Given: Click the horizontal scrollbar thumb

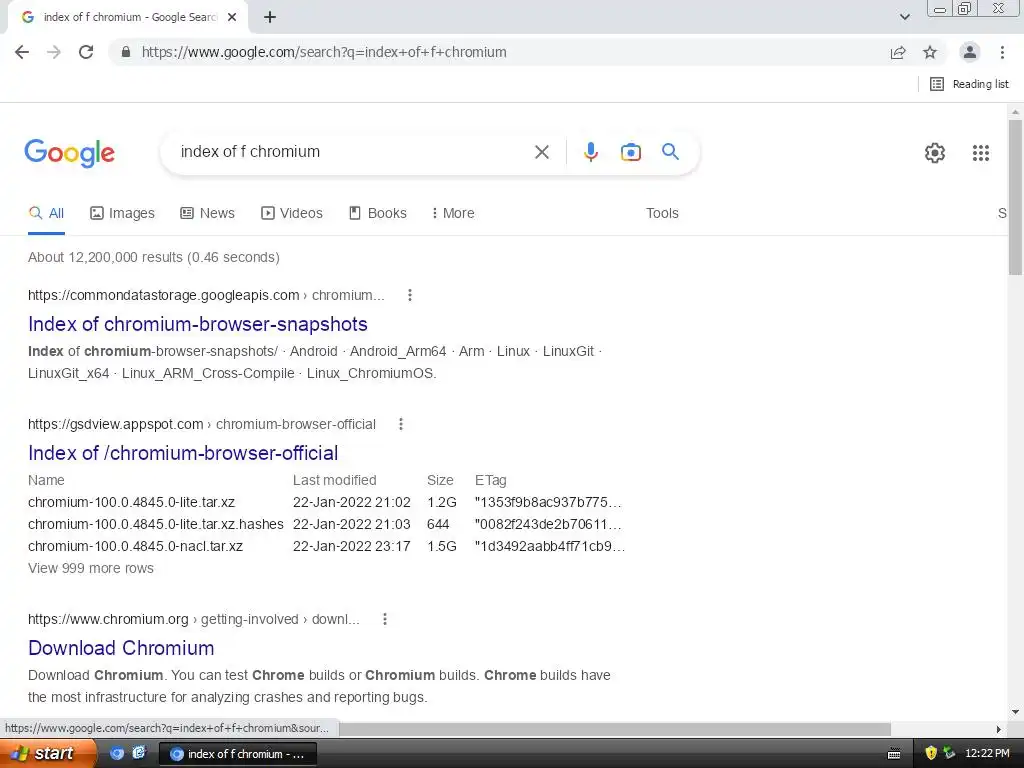Looking at the screenshot, I should pyautogui.click(x=615, y=729).
